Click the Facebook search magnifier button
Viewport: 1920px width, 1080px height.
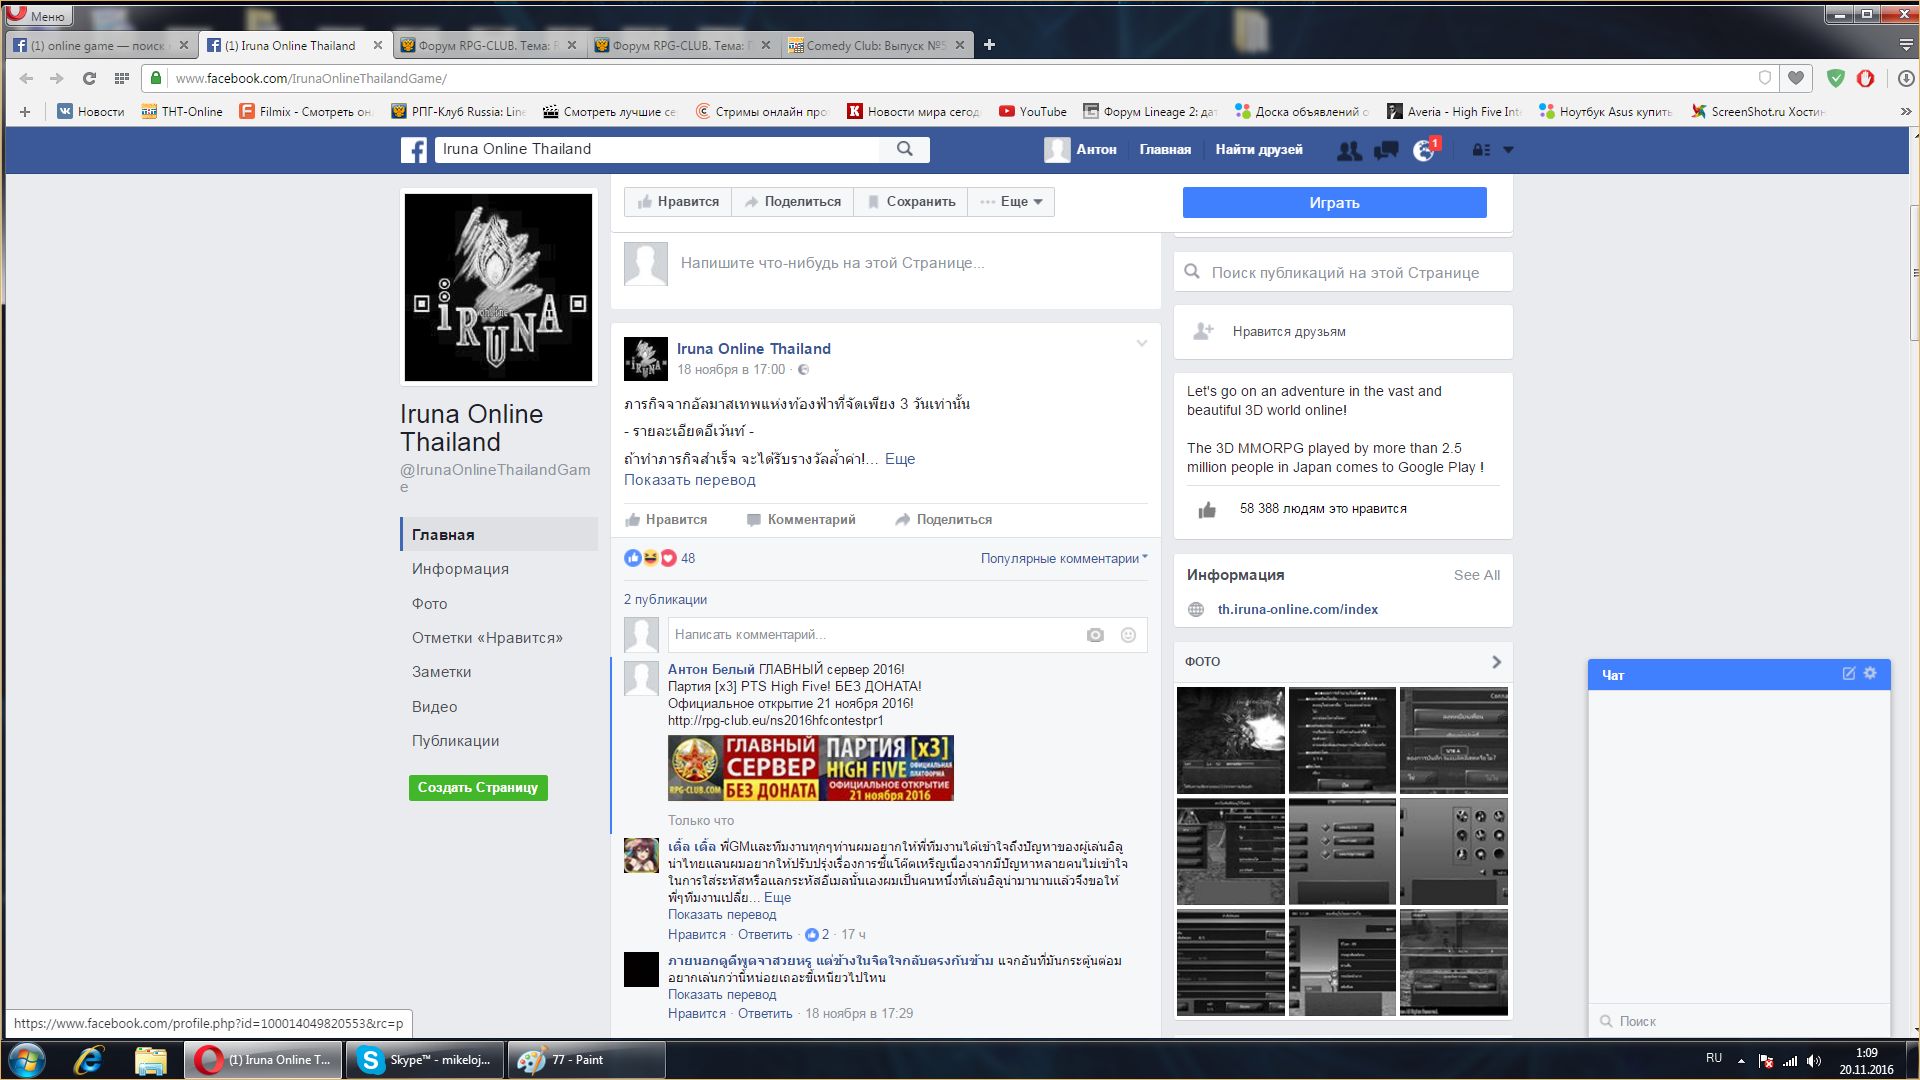click(905, 149)
